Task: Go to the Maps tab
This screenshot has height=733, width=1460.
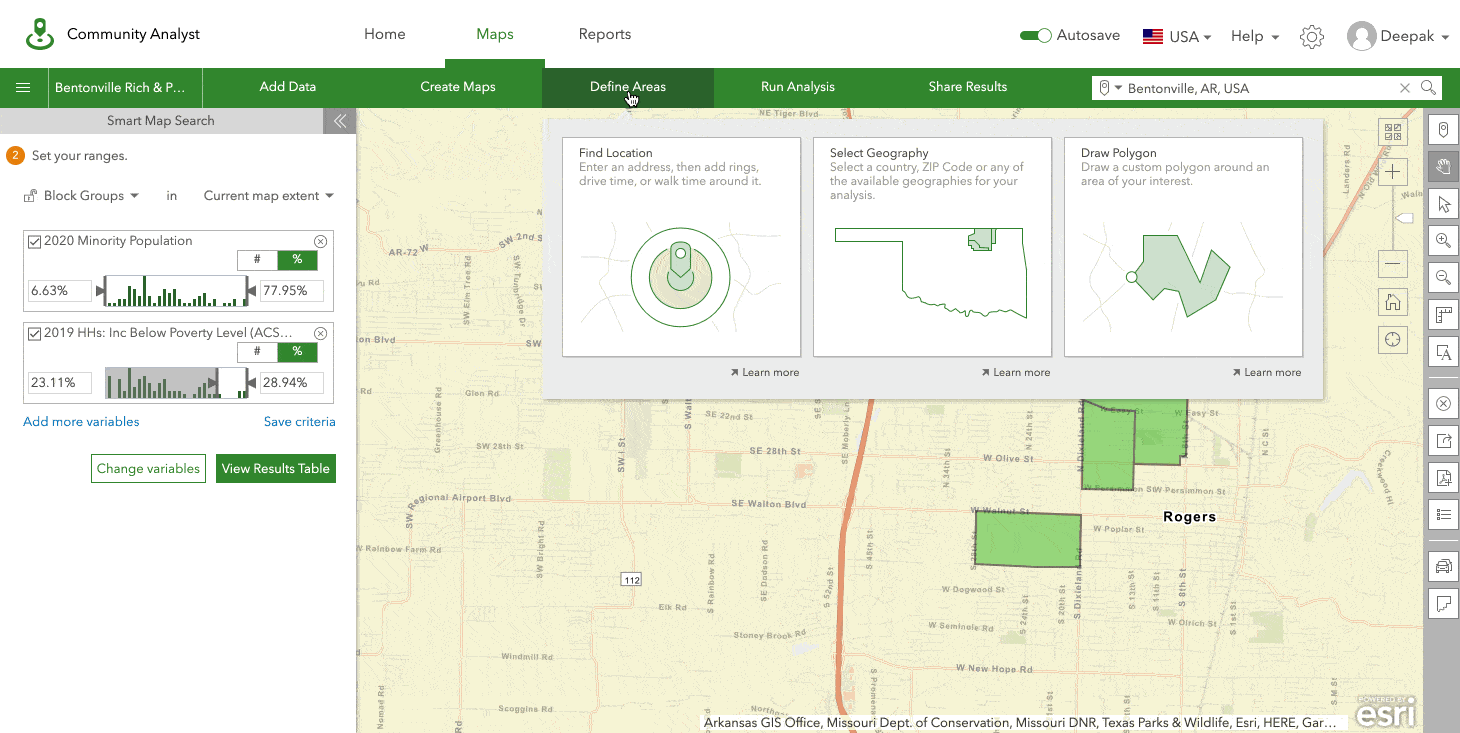Action: (495, 34)
